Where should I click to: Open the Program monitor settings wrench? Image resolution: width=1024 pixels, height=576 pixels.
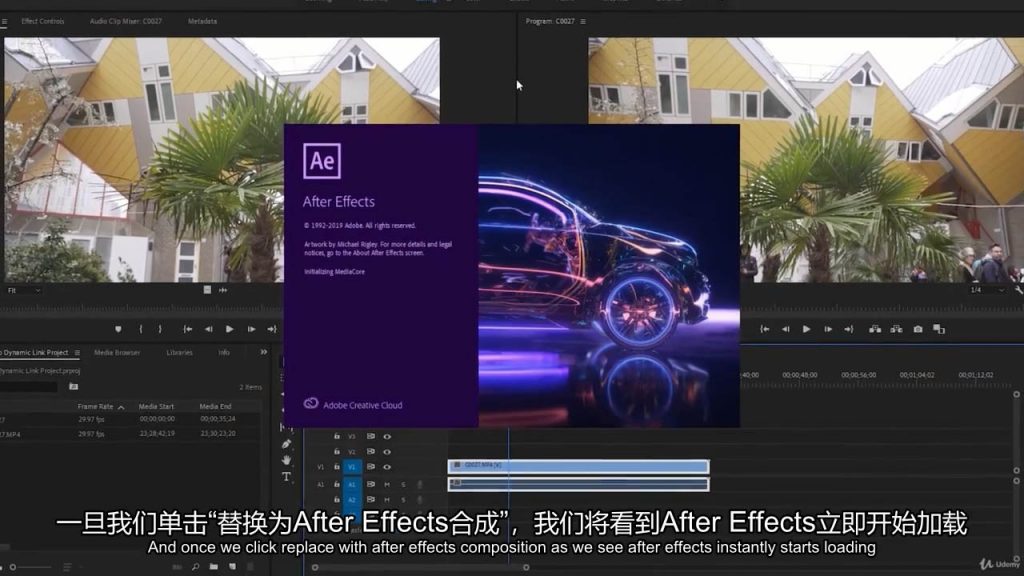pos(1019,289)
